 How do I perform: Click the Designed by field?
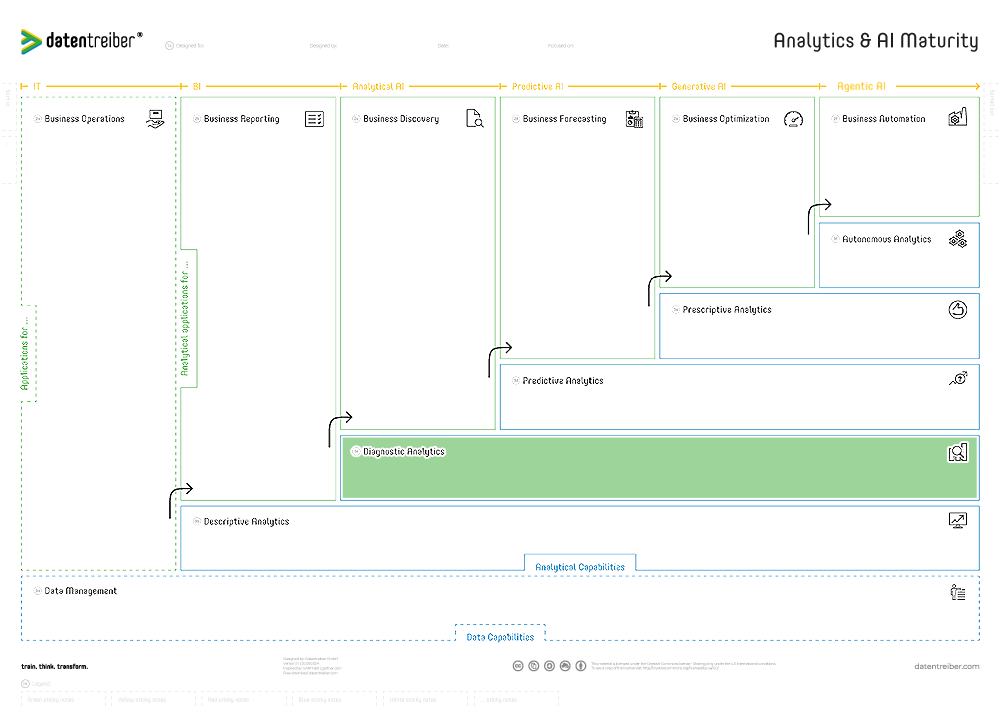[x=323, y=46]
